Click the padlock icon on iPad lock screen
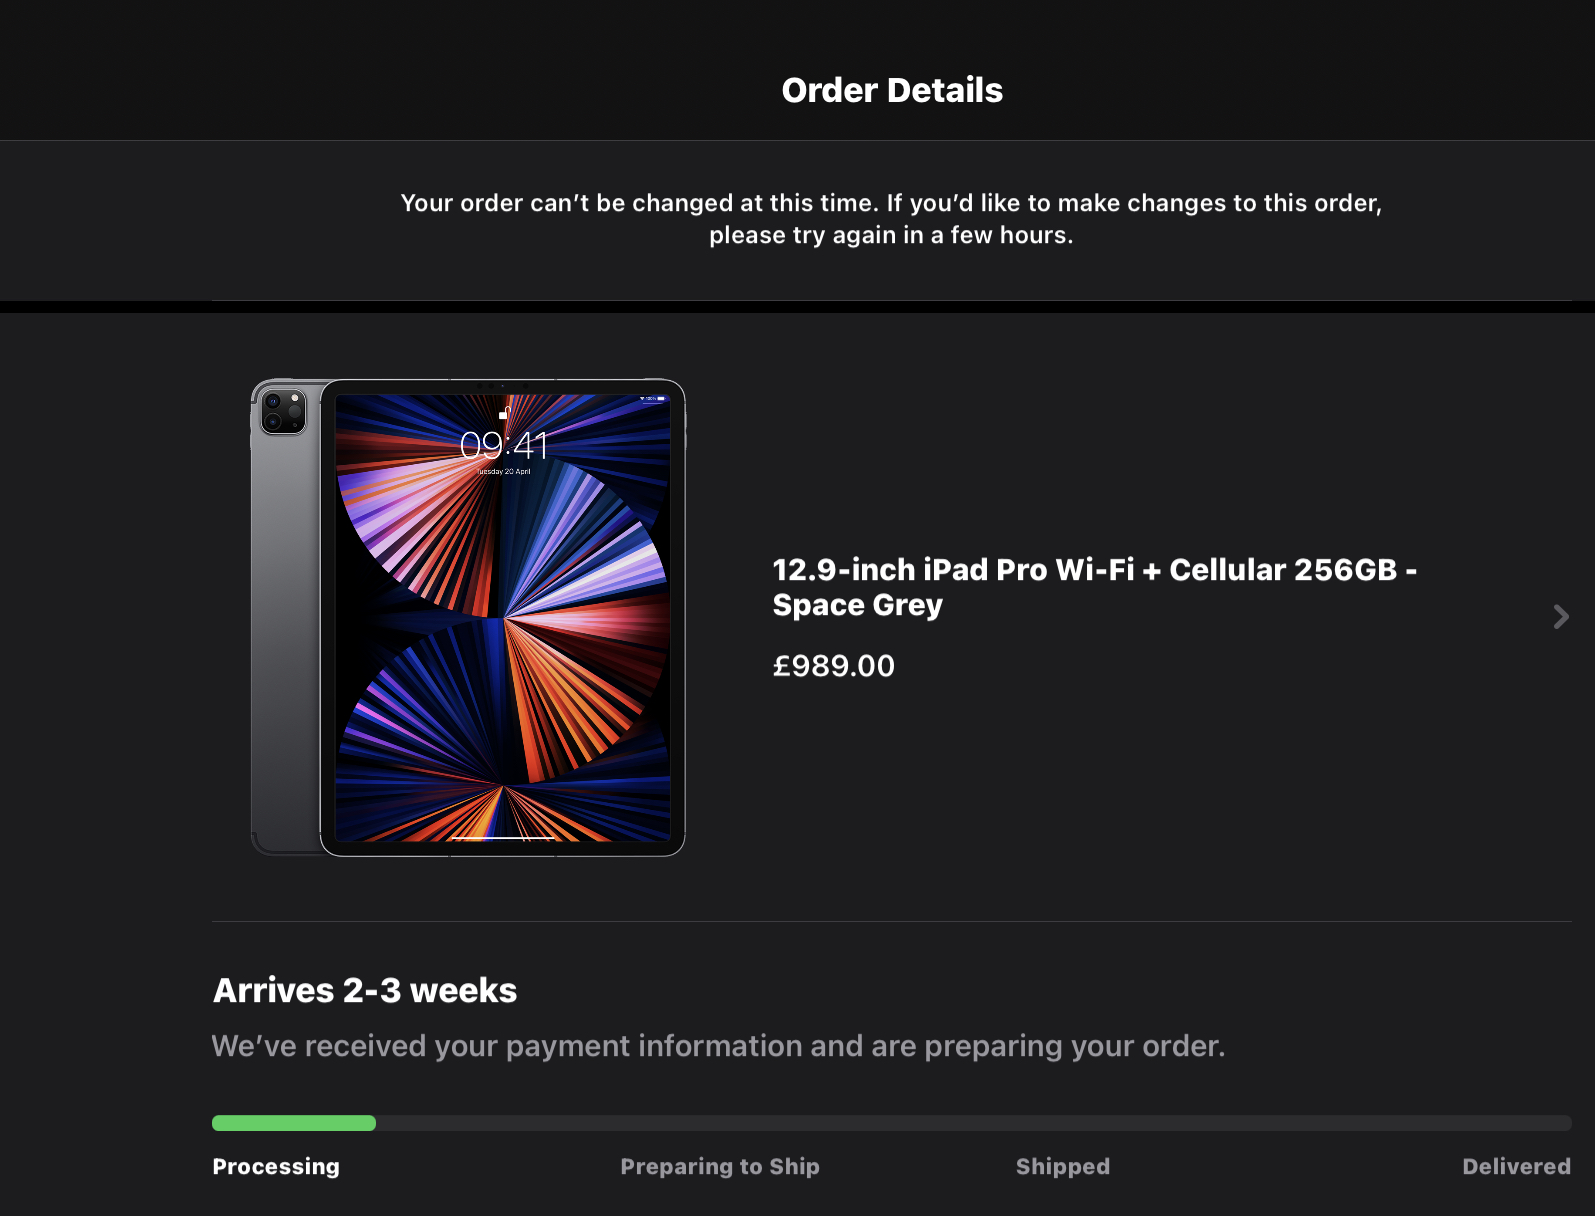This screenshot has width=1595, height=1216. [504, 413]
